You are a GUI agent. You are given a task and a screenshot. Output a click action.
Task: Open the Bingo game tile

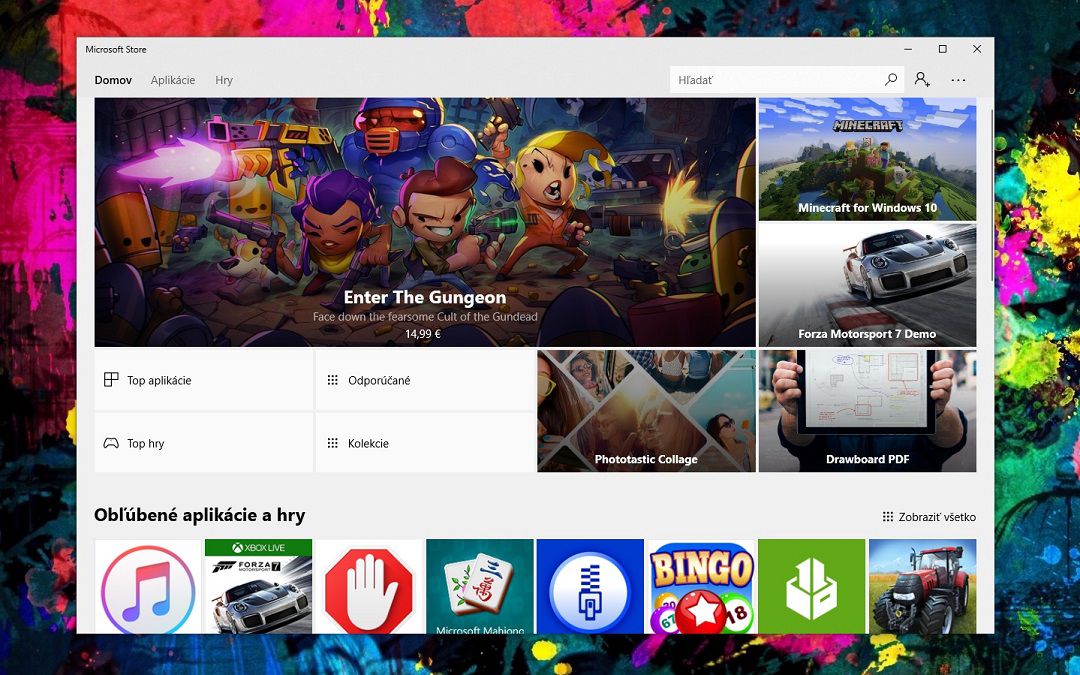click(701, 586)
